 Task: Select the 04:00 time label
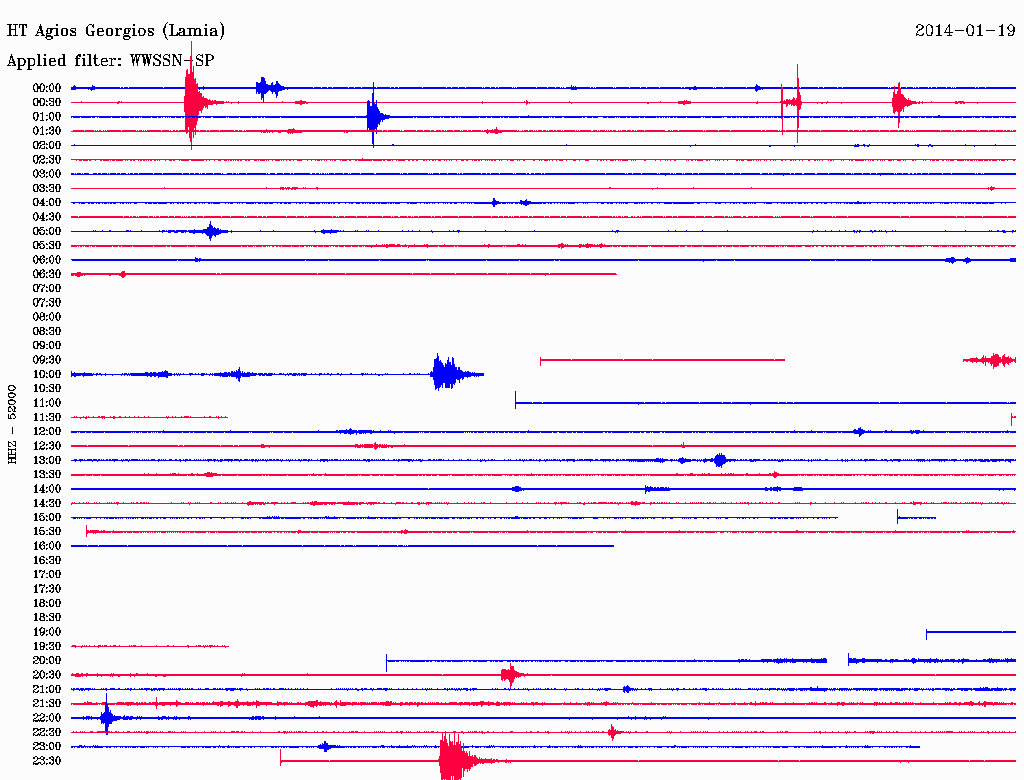coord(46,203)
